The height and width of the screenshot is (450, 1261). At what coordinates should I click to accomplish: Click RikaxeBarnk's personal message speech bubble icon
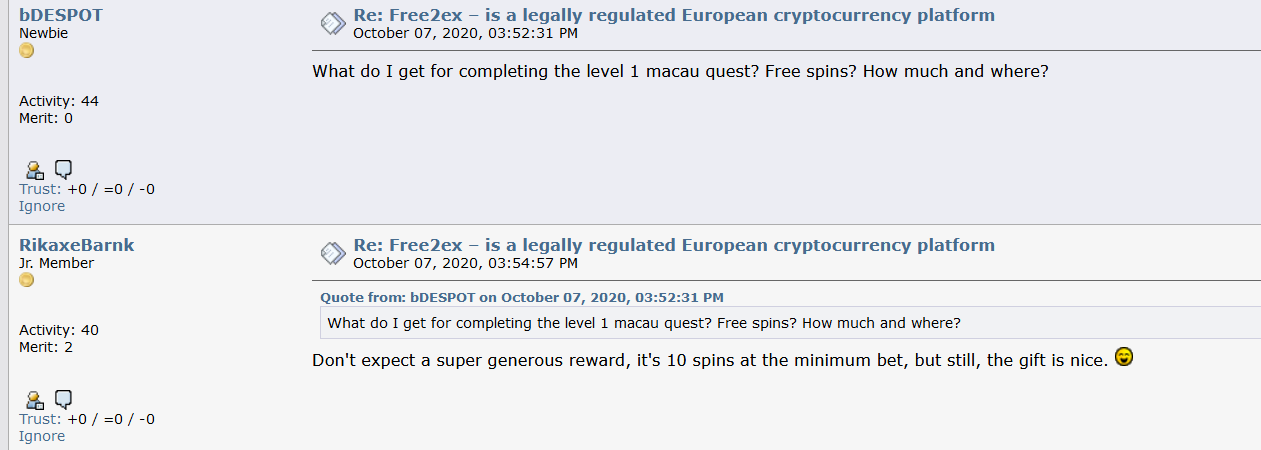tap(63, 399)
